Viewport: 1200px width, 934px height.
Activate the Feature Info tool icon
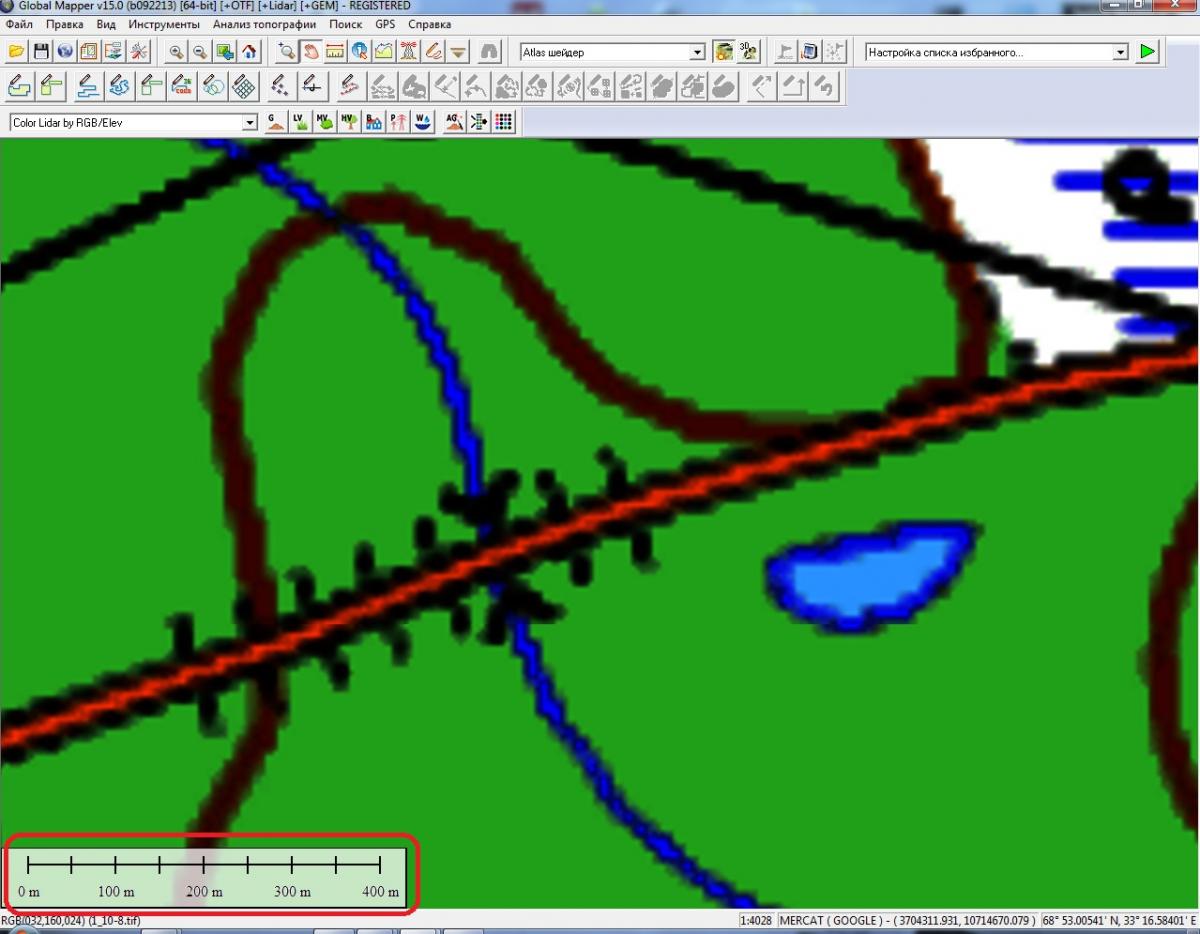click(x=359, y=51)
